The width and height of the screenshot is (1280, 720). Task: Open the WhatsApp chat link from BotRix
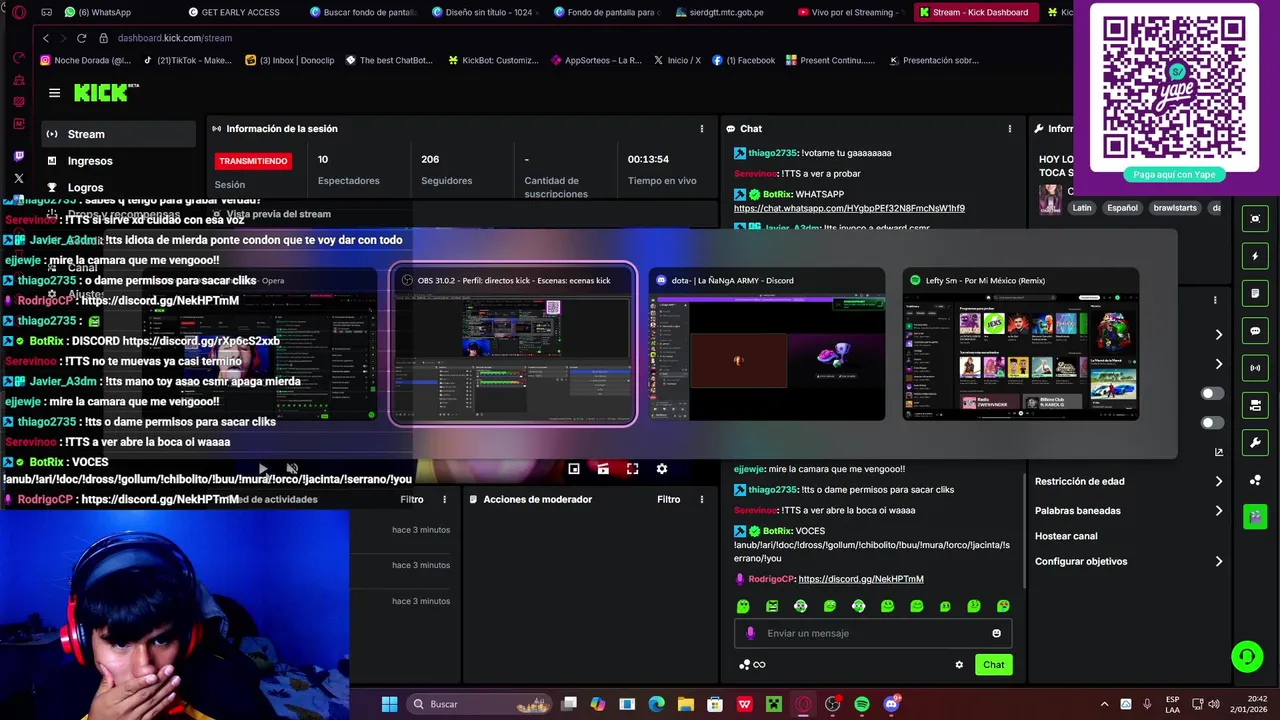[x=849, y=208]
